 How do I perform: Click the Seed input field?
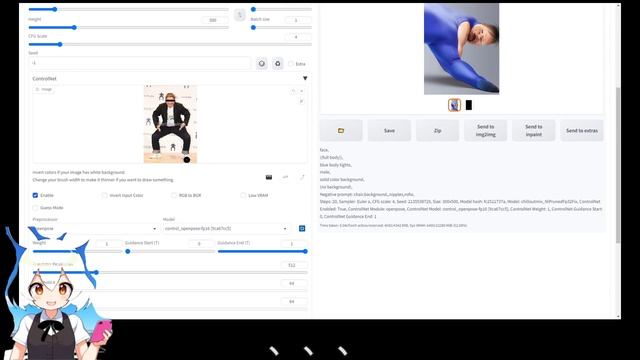(141, 63)
